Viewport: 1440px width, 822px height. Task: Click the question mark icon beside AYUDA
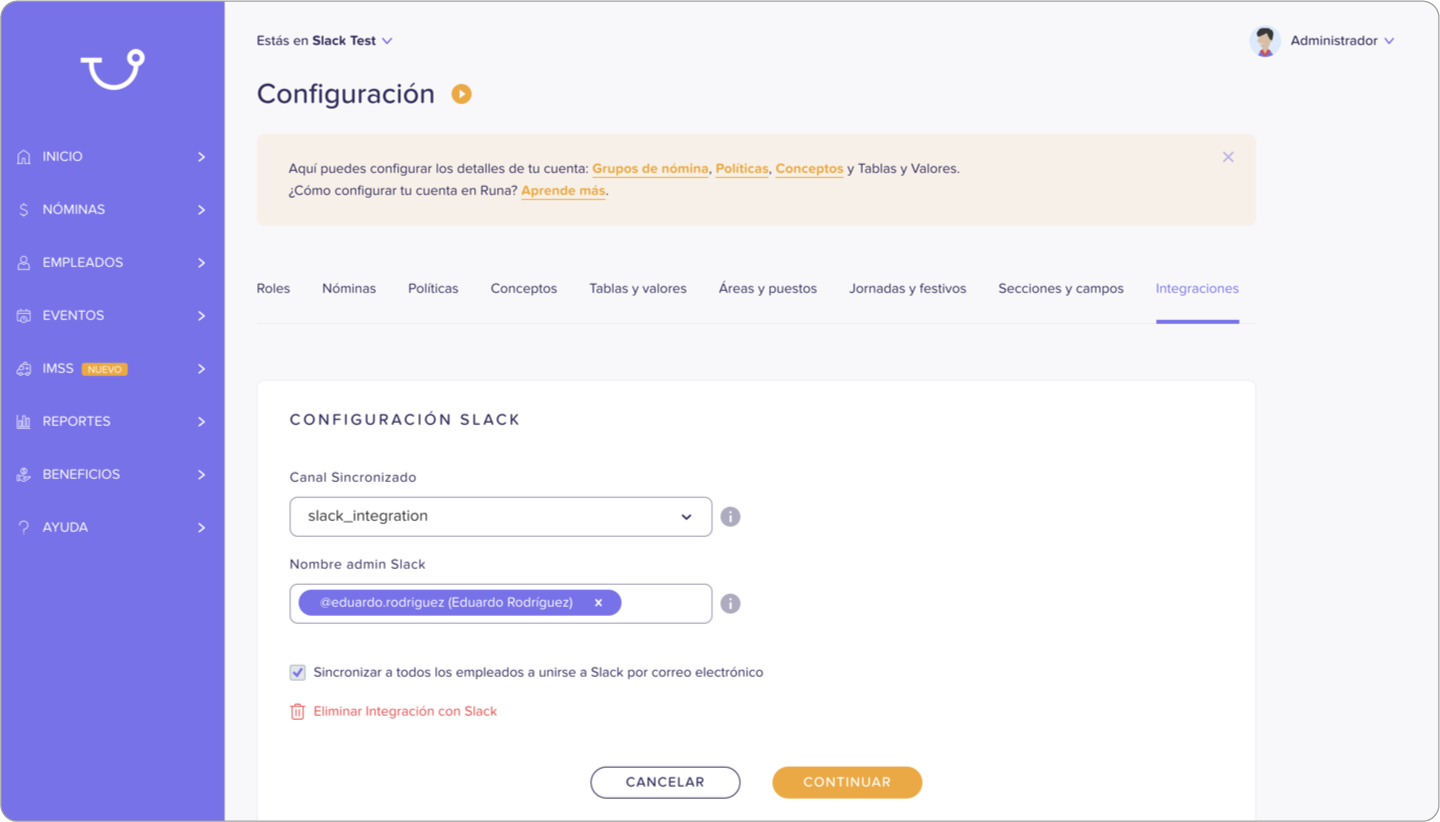coord(24,528)
